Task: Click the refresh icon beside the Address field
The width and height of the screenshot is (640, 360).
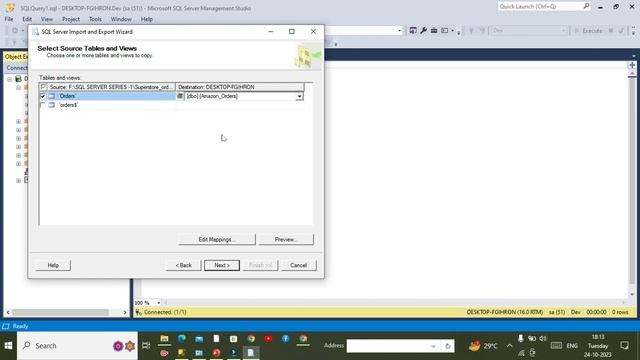Action: tap(448, 346)
